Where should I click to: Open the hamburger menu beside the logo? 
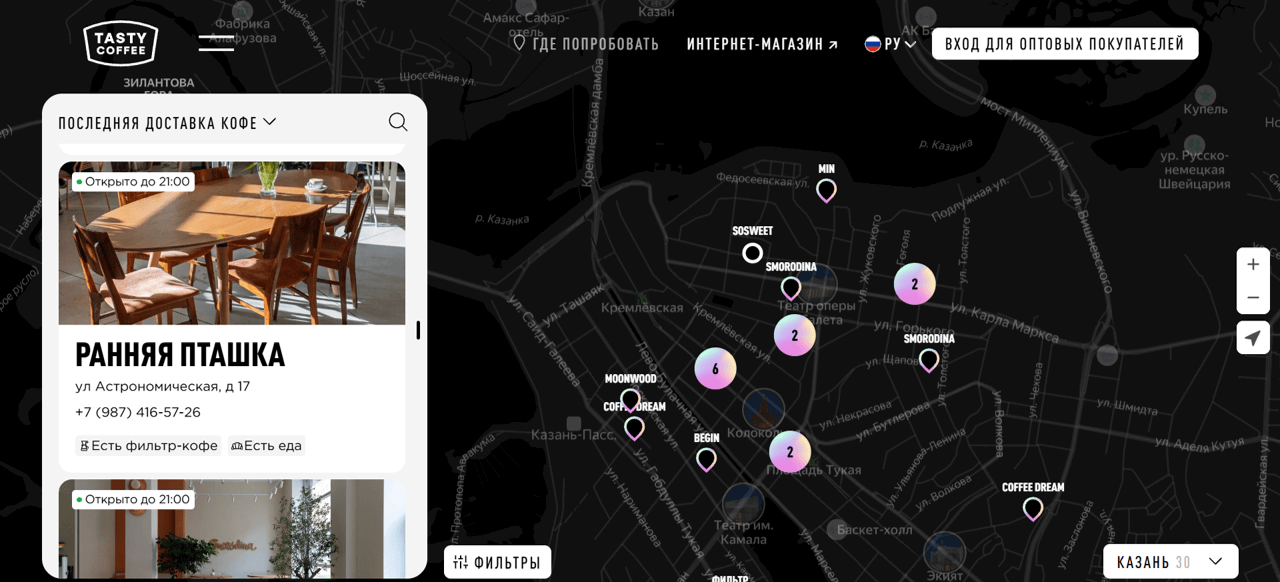[x=216, y=43]
